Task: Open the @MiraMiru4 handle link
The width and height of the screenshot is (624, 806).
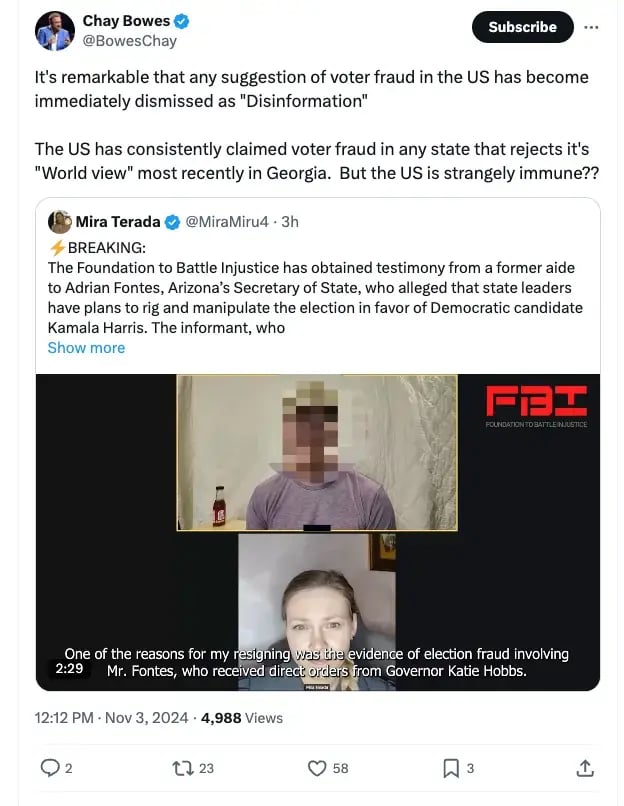Action: click(x=227, y=222)
